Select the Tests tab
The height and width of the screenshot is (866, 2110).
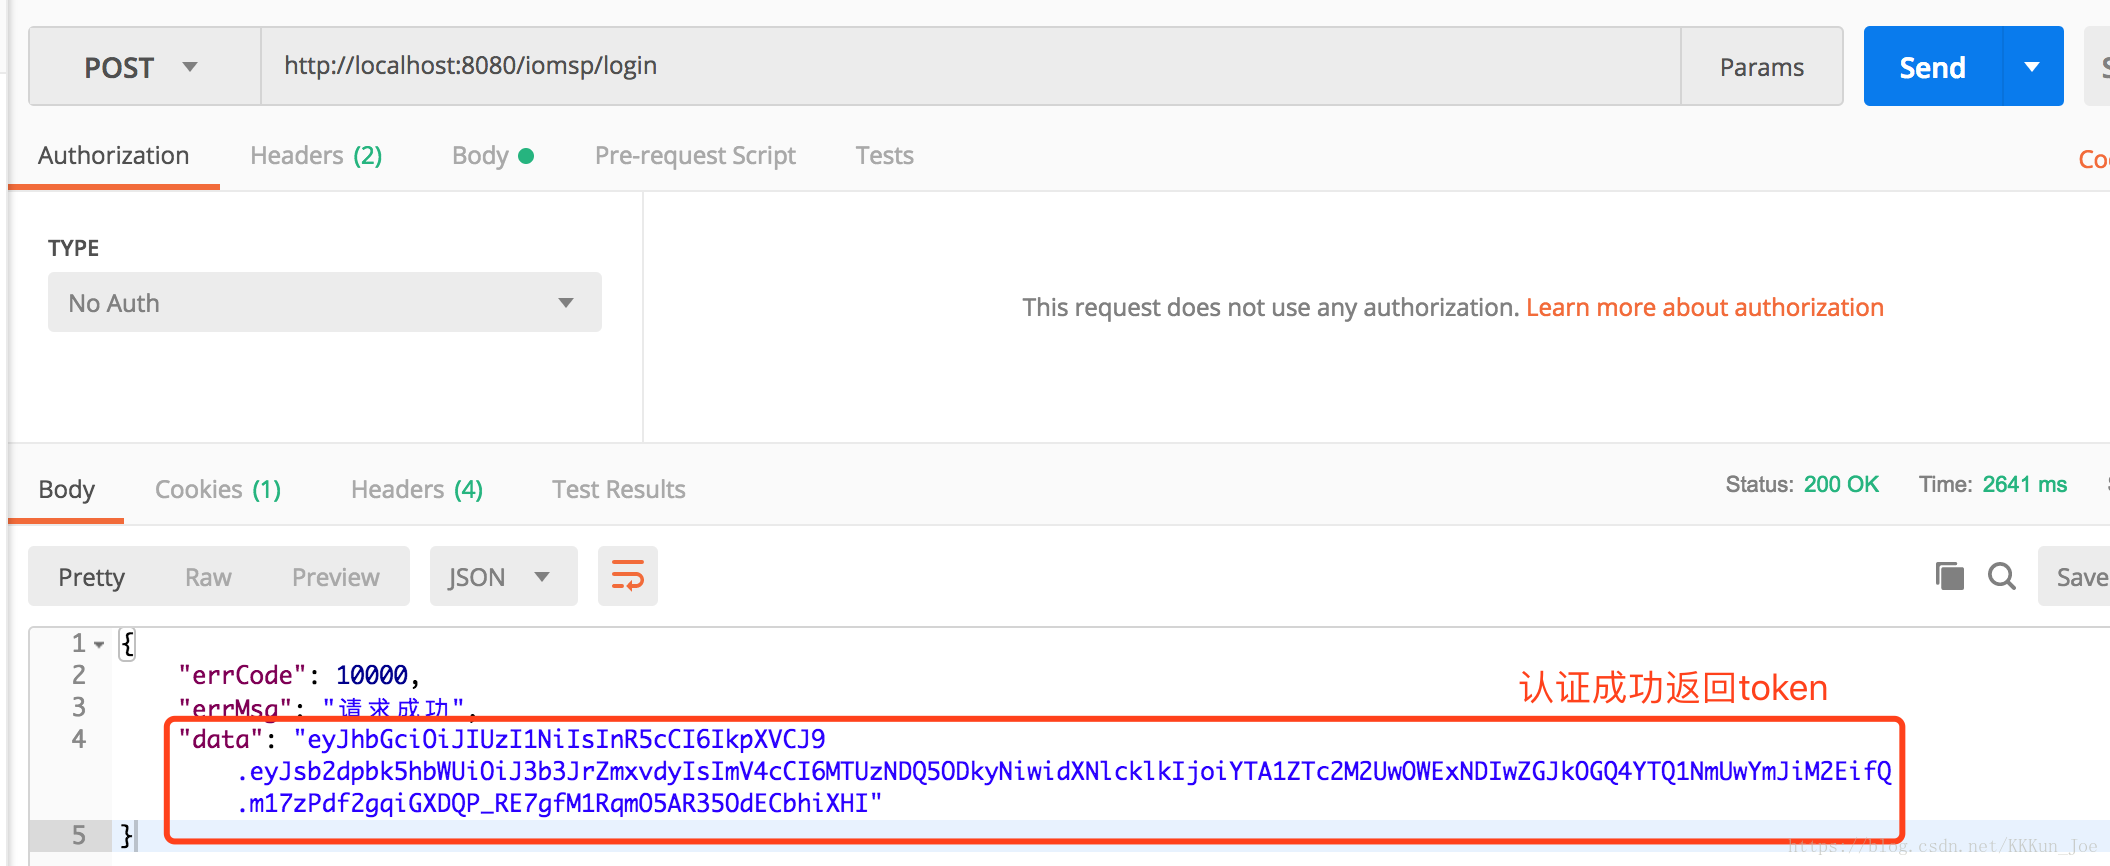coord(884,156)
